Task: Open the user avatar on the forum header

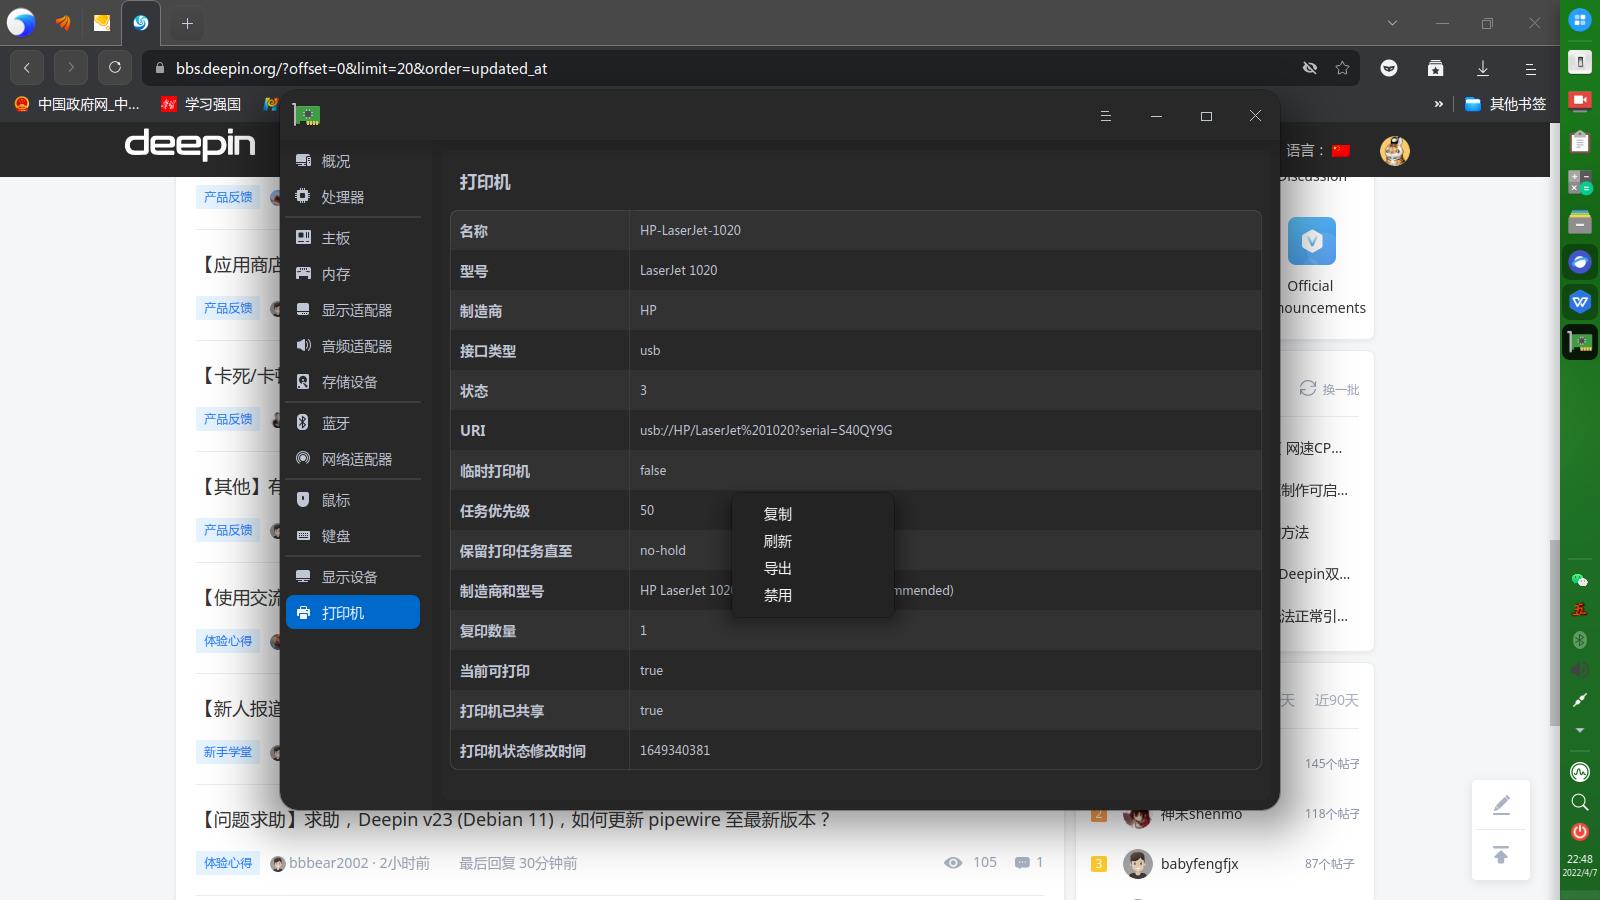Action: [x=1395, y=151]
